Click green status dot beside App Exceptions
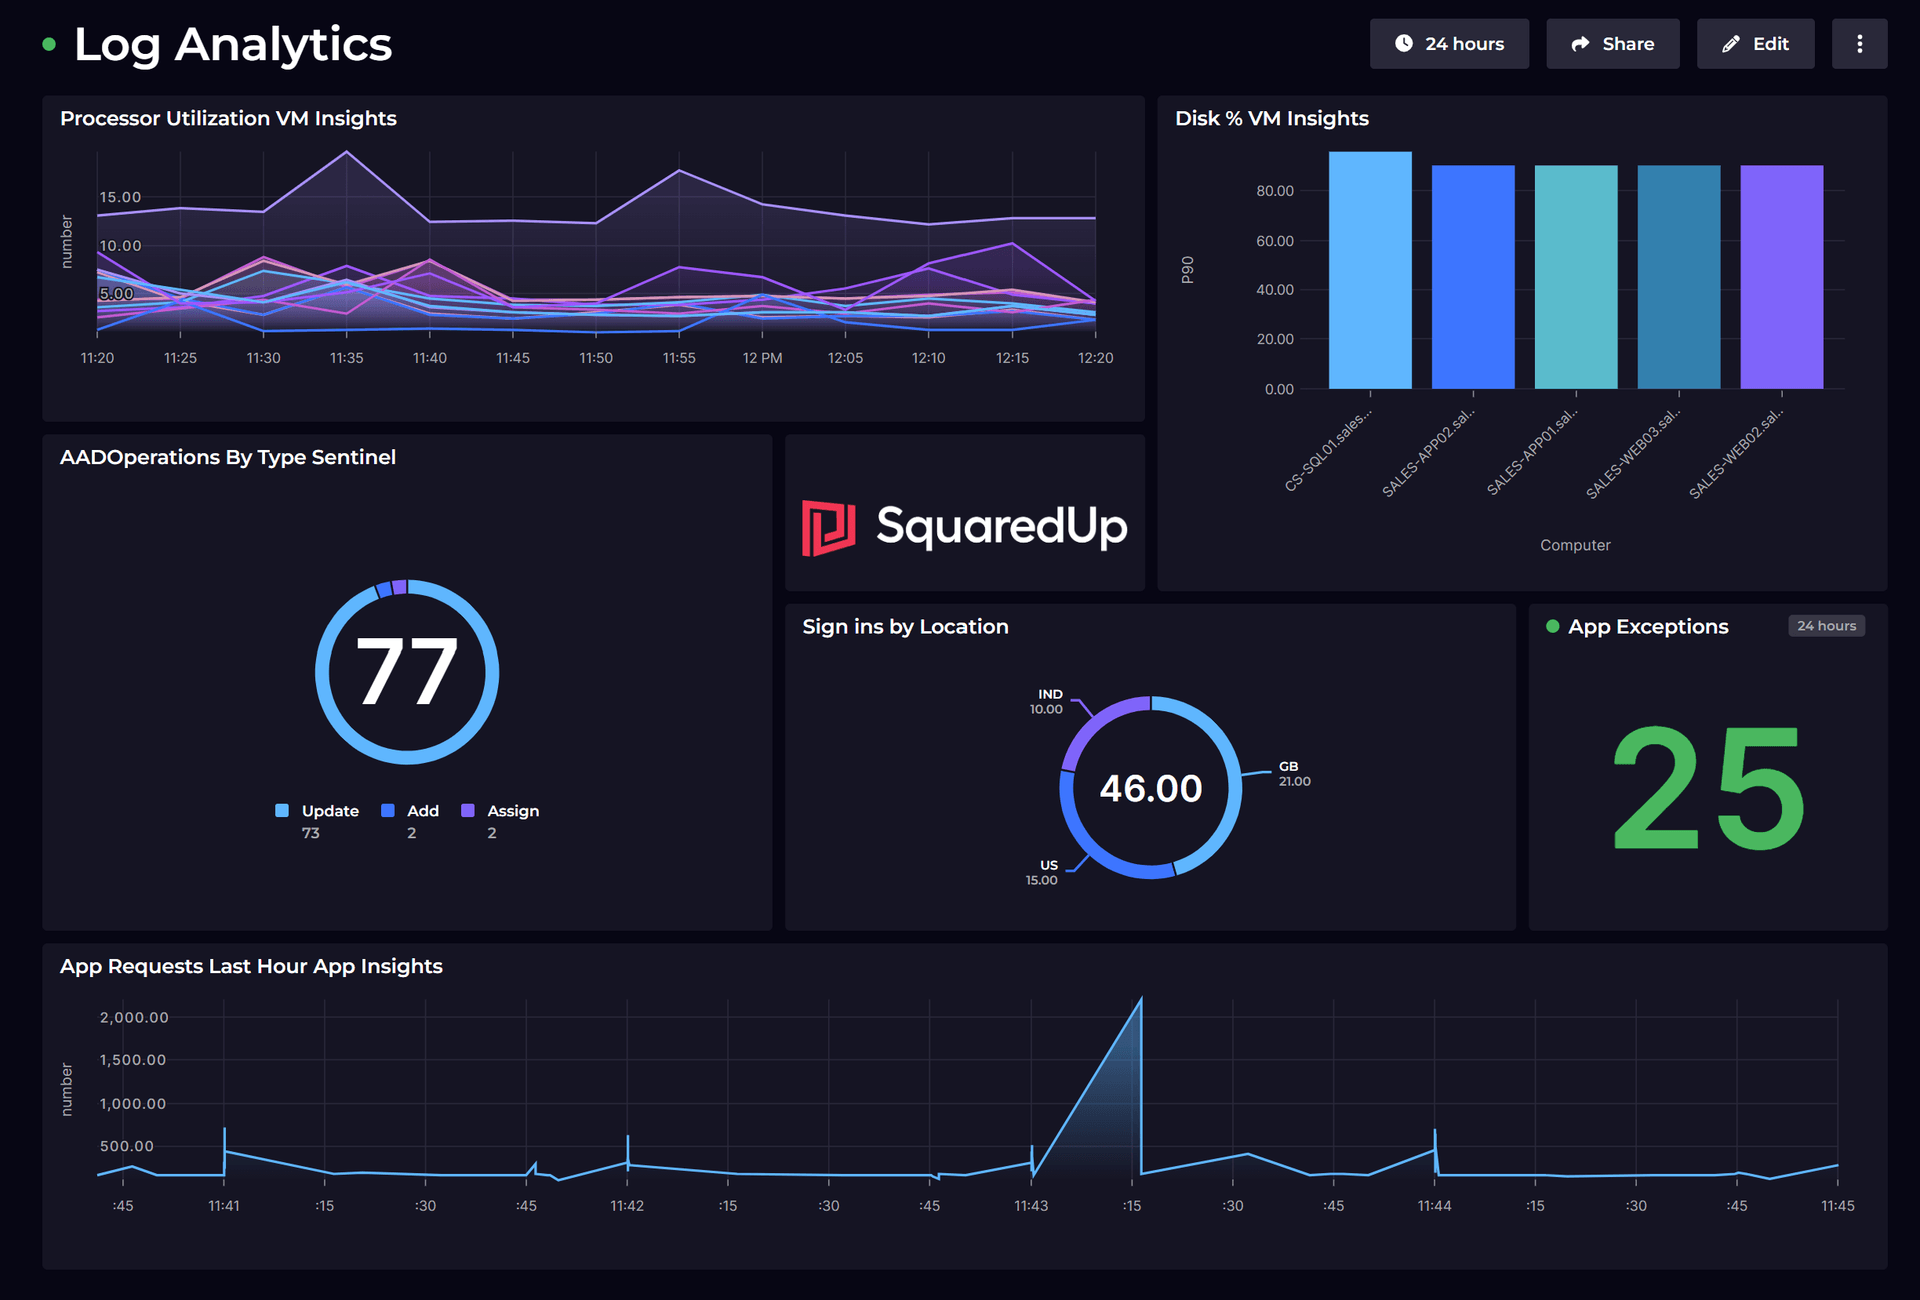1920x1300 pixels. [x=1552, y=627]
